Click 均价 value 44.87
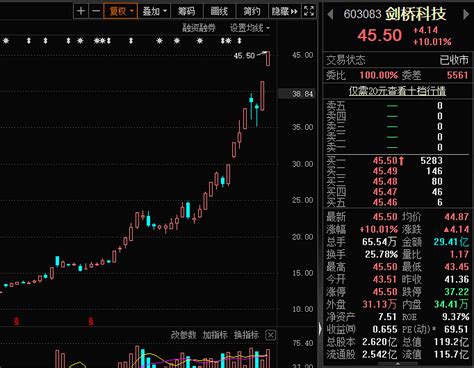This screenshot has width=474, height=368. tap(457, 217)
